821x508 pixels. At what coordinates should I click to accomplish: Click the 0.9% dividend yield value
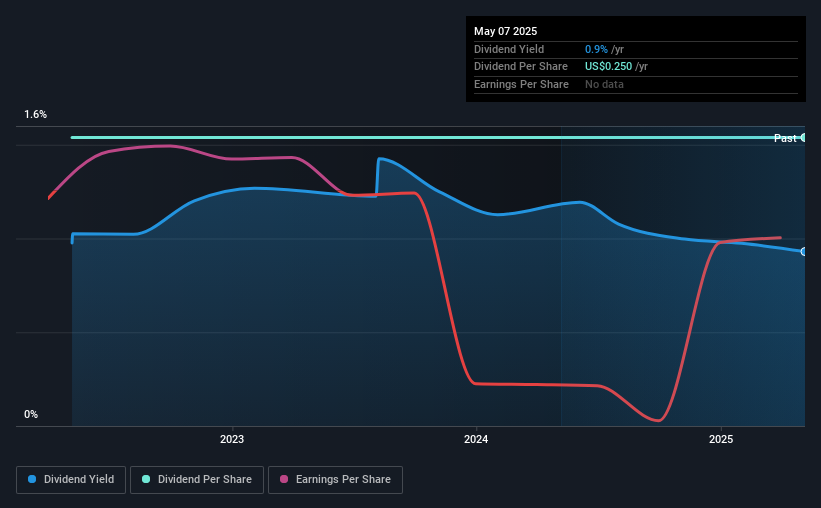click(x=596, y=49)
